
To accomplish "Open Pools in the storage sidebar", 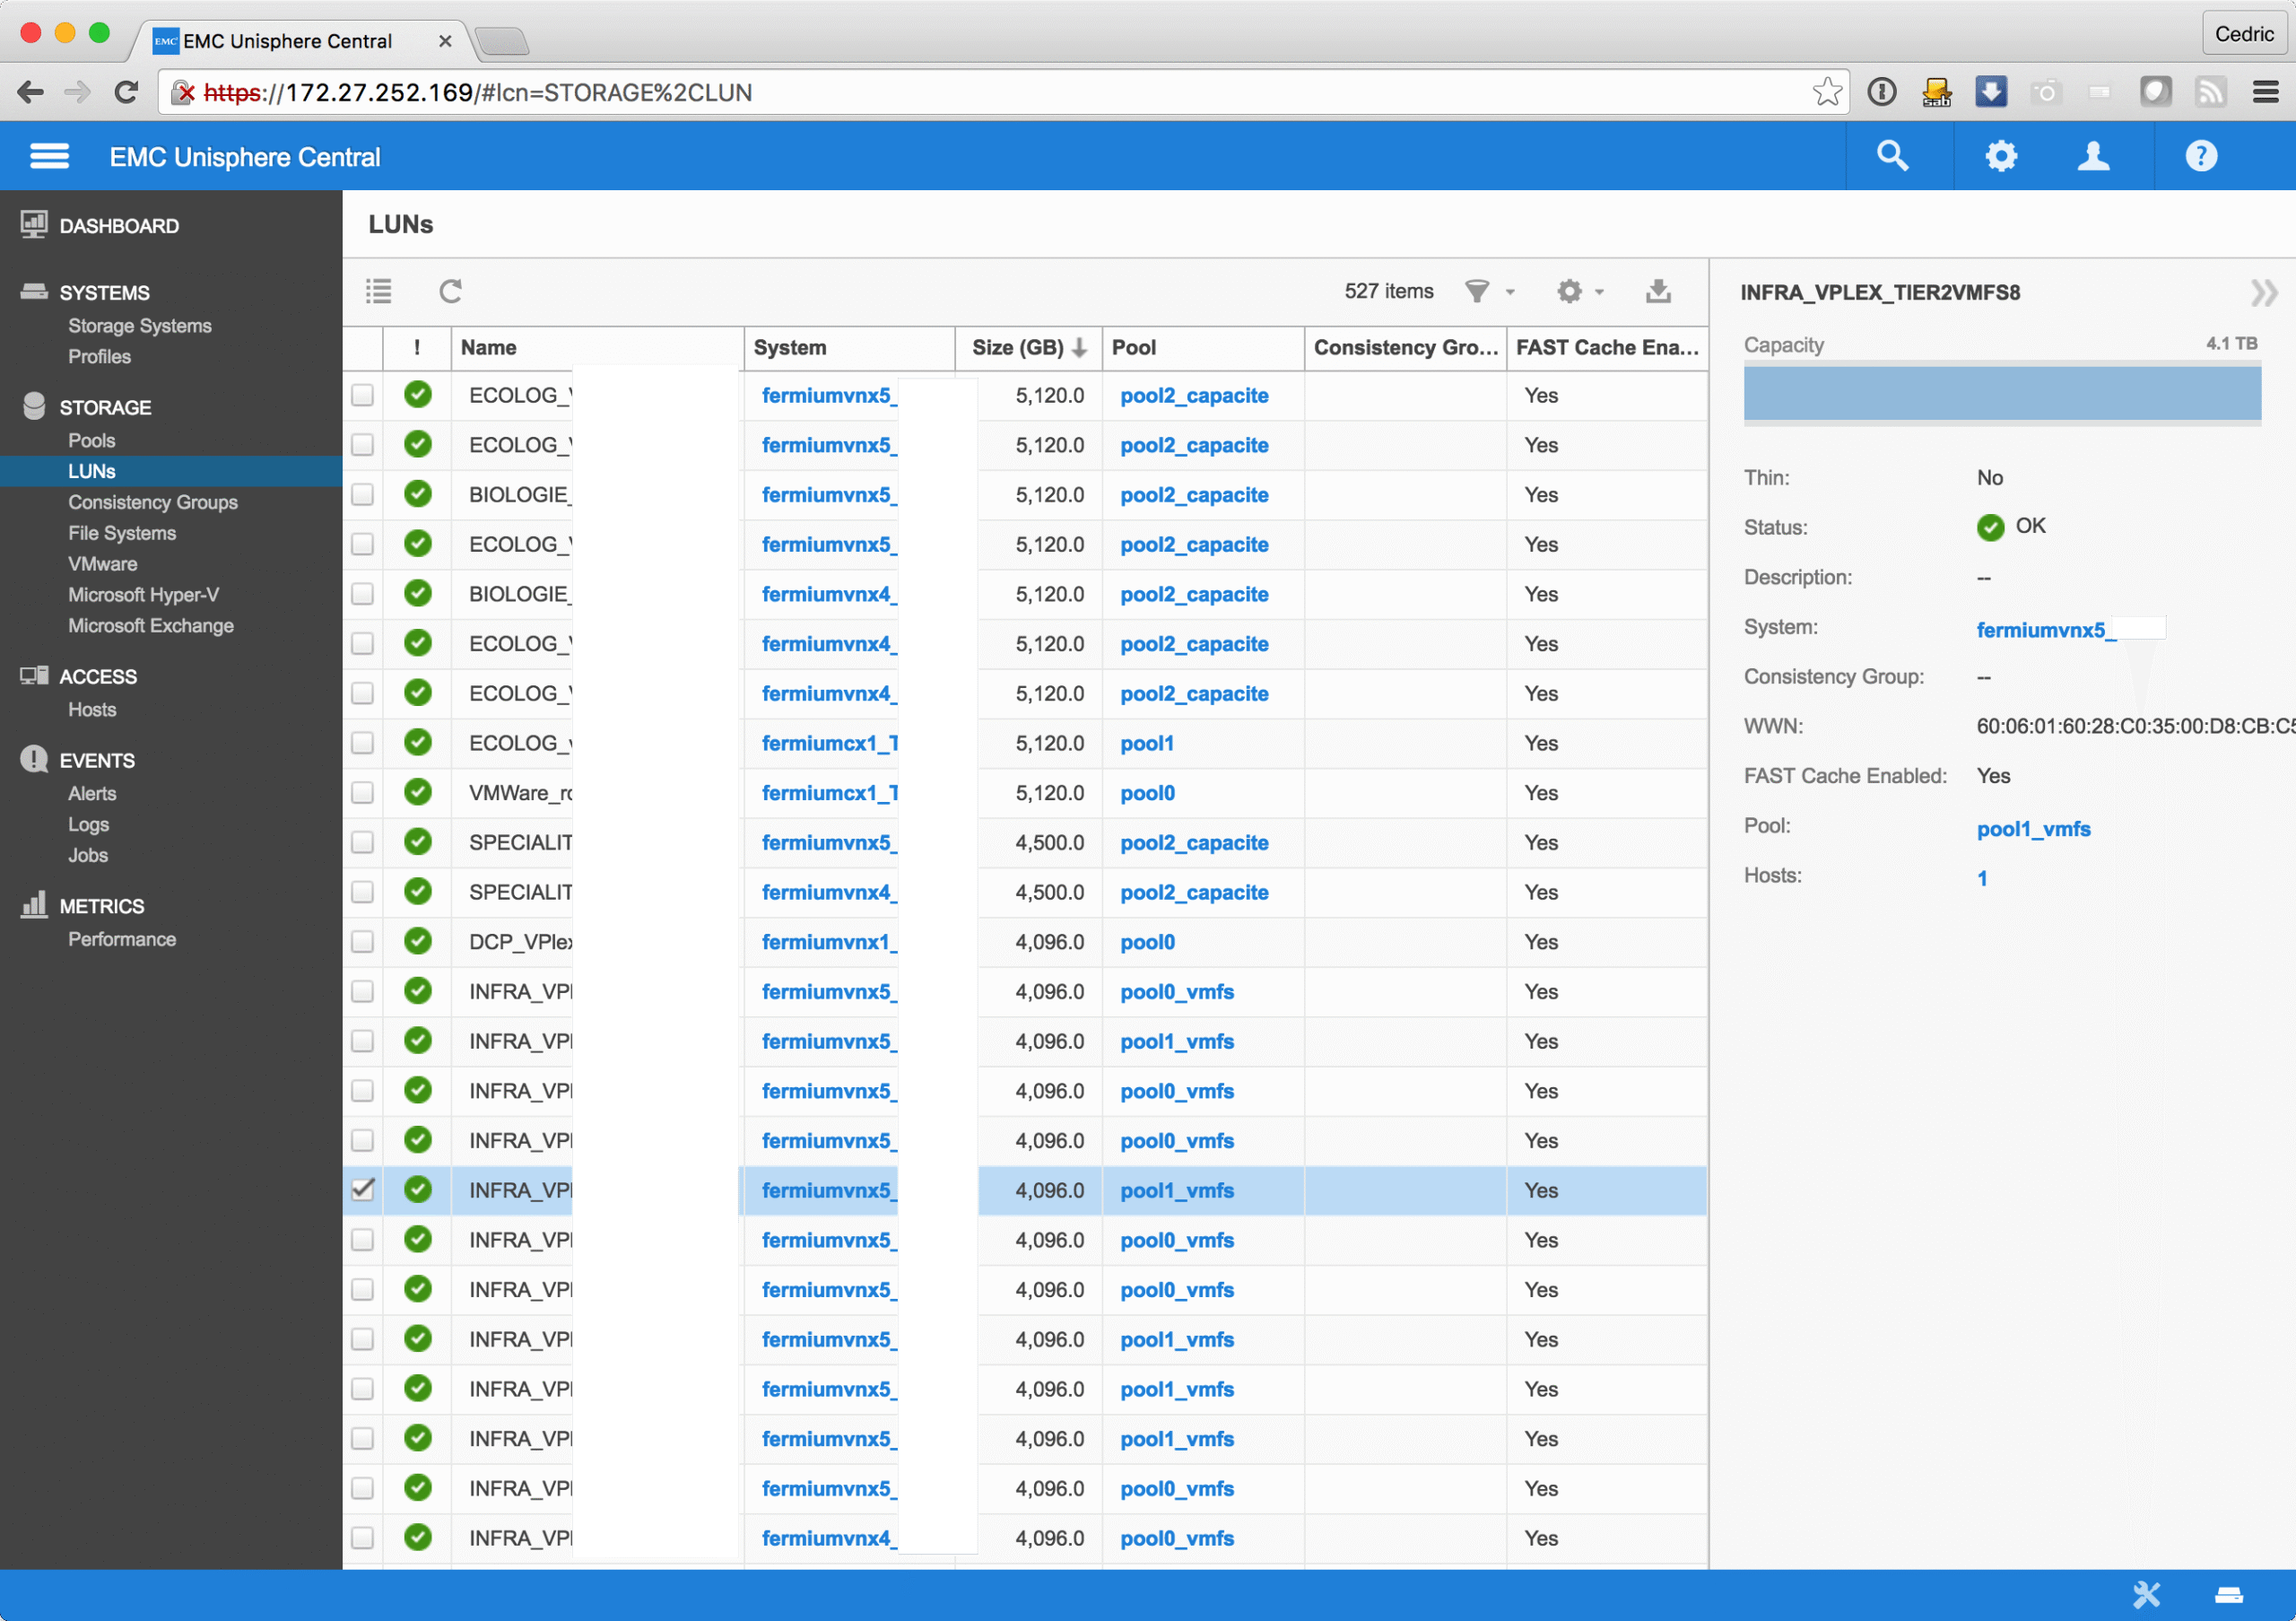I will click(91, 440).
